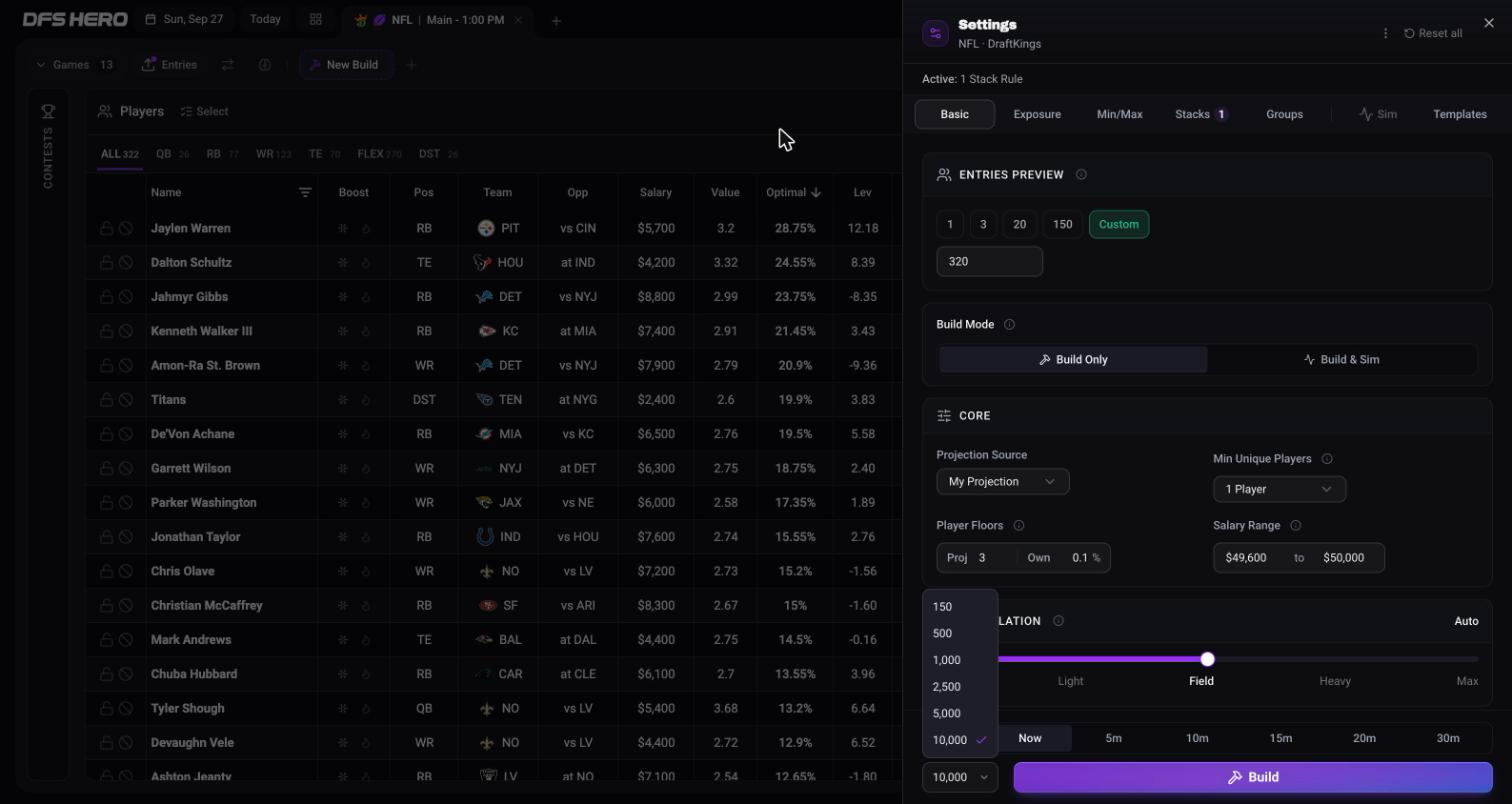1512x804 pixels.
Task: Open the Settings three-dot options menu
Action: [x=1385, y=33]
